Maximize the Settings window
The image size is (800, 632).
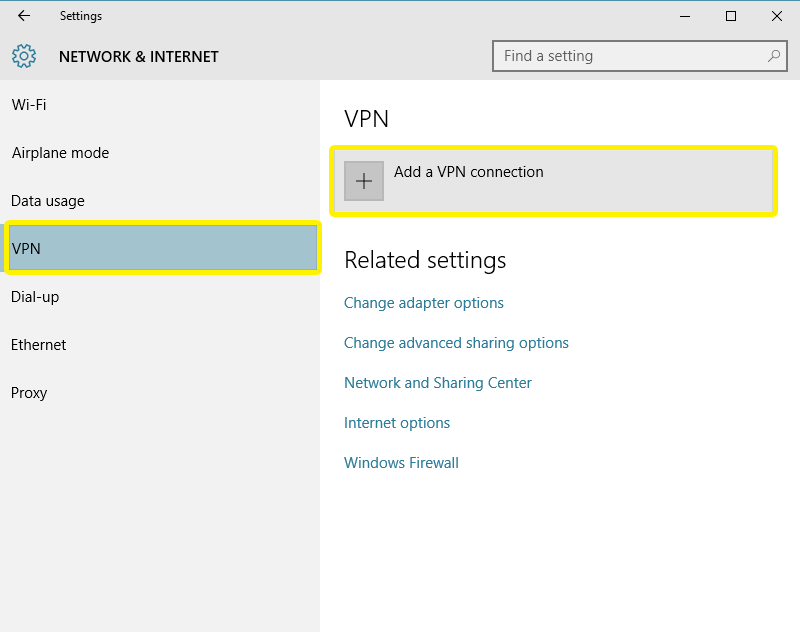pos(731,16)
